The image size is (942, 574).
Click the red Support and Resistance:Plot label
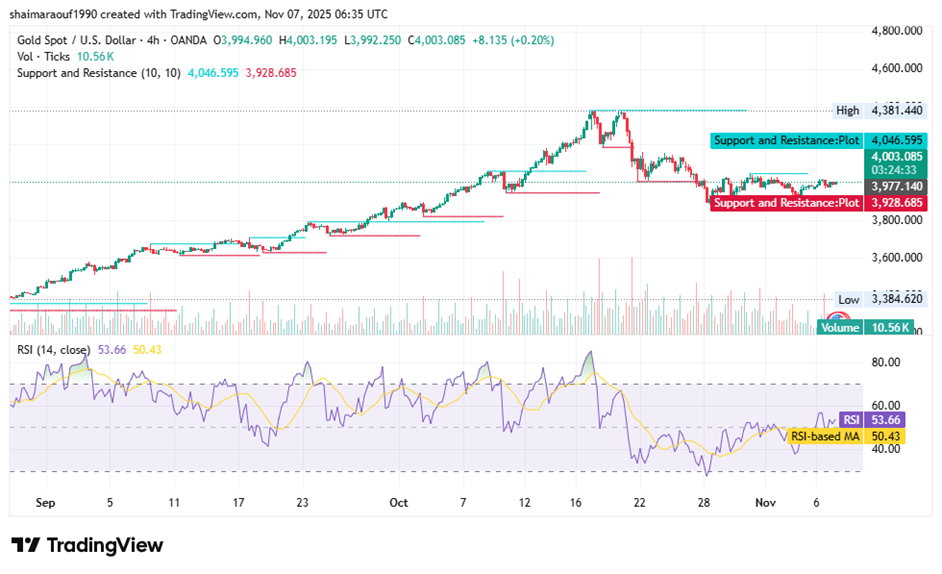pos(786,203)
